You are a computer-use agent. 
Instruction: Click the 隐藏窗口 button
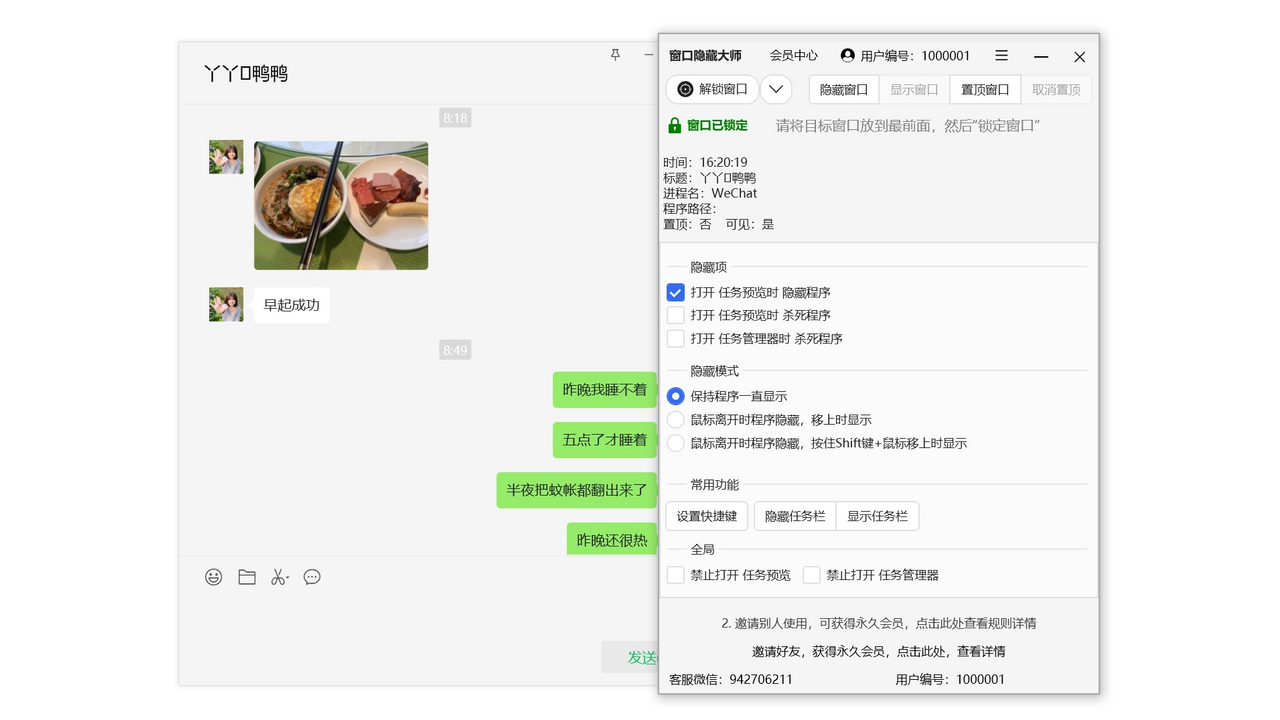[842, 89]
